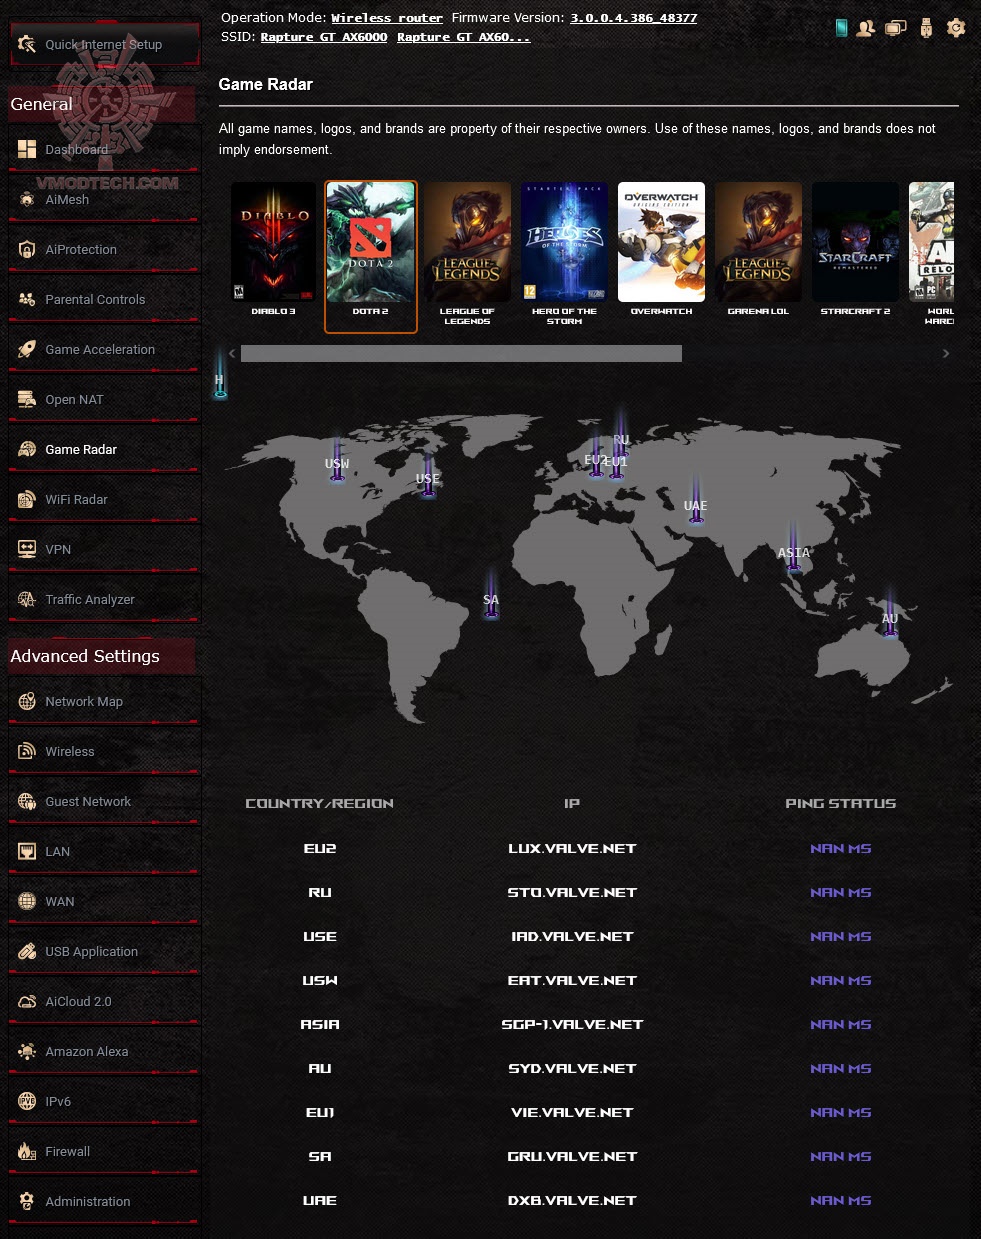Open Amazon Alexa menu item
This screenshot has height=1239, width=981.
click(x=104, y=1052)
